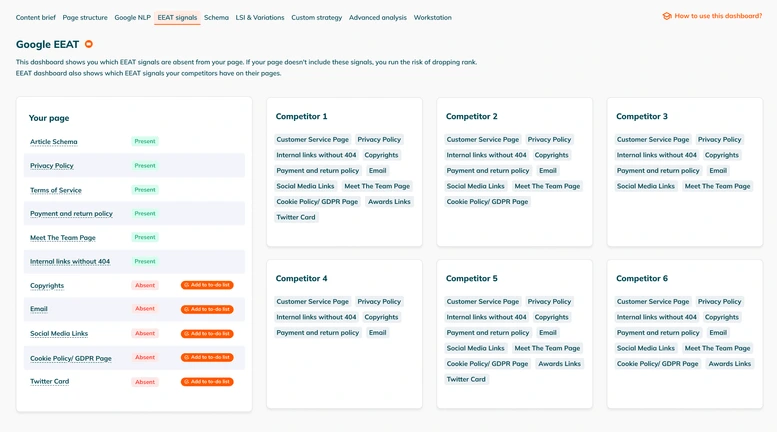Open the Custom strategy tab
Image resolution: width=777 pixels, height=432 pixels.
(x=316, y=17)
